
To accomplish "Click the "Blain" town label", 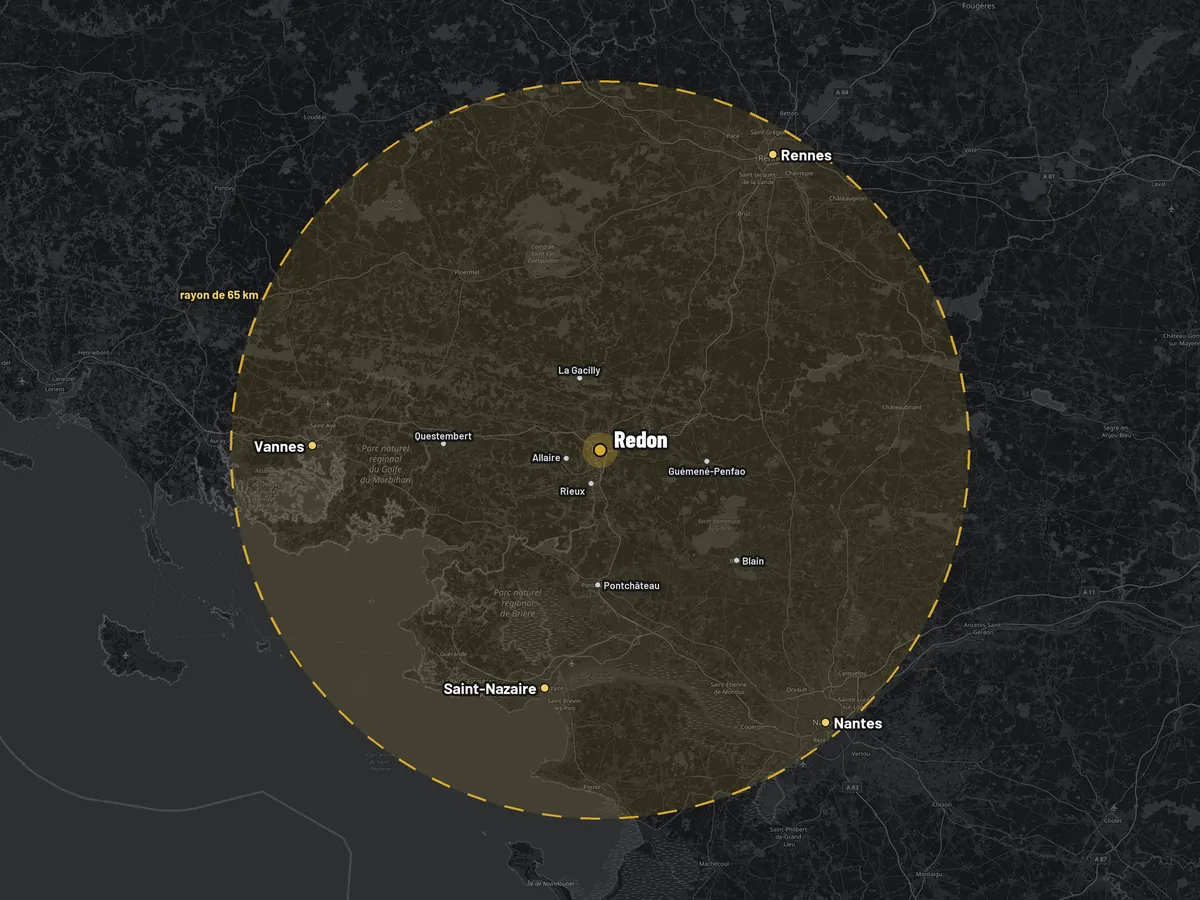I will click(x=753, y=561).
